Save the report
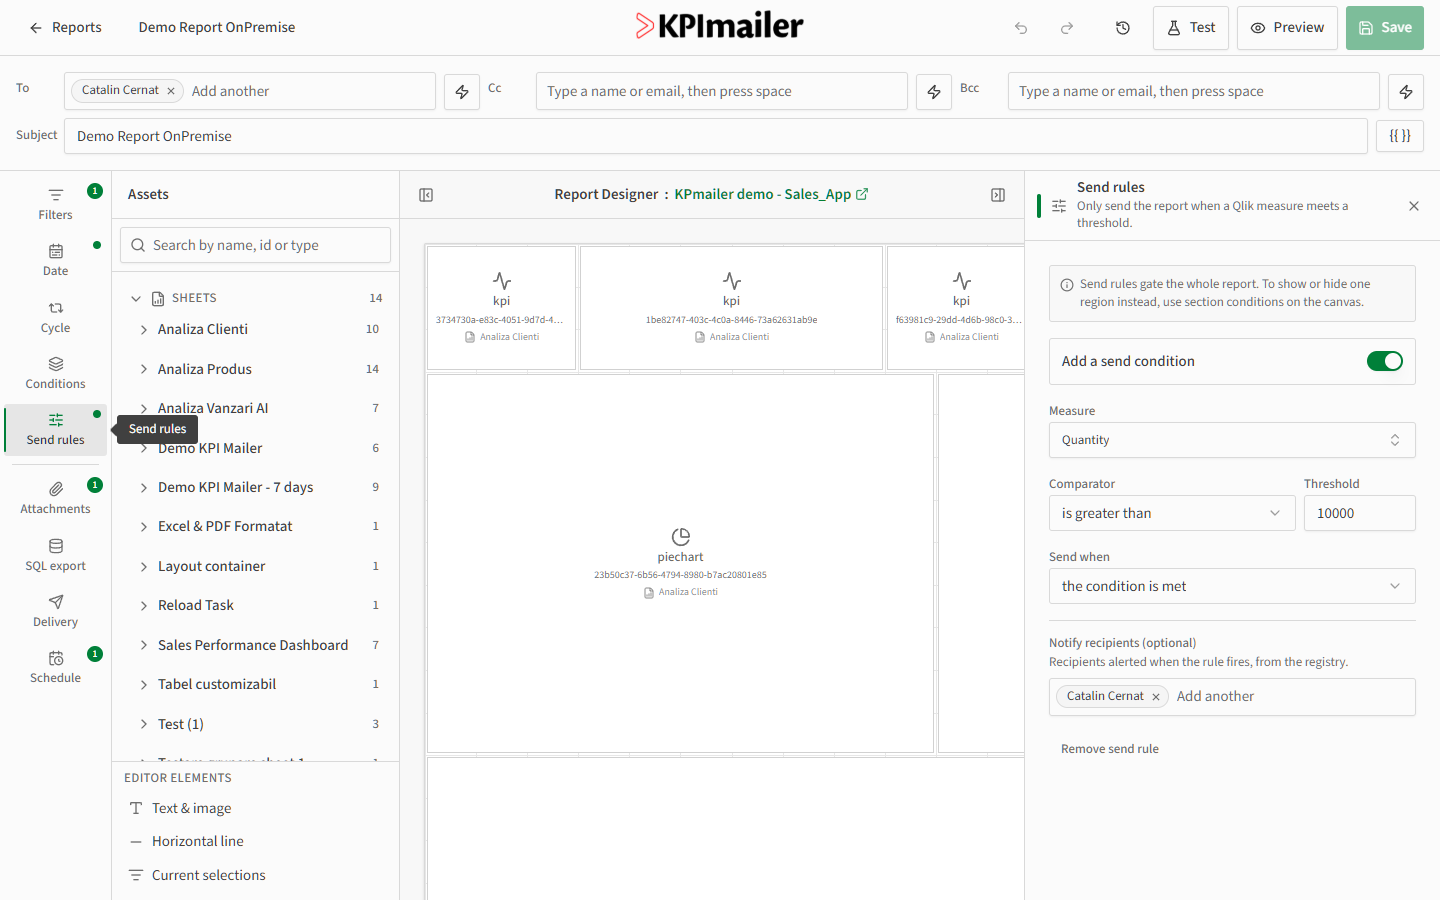The height and width of the screenshot is (900, 1440). point(1385,28)
